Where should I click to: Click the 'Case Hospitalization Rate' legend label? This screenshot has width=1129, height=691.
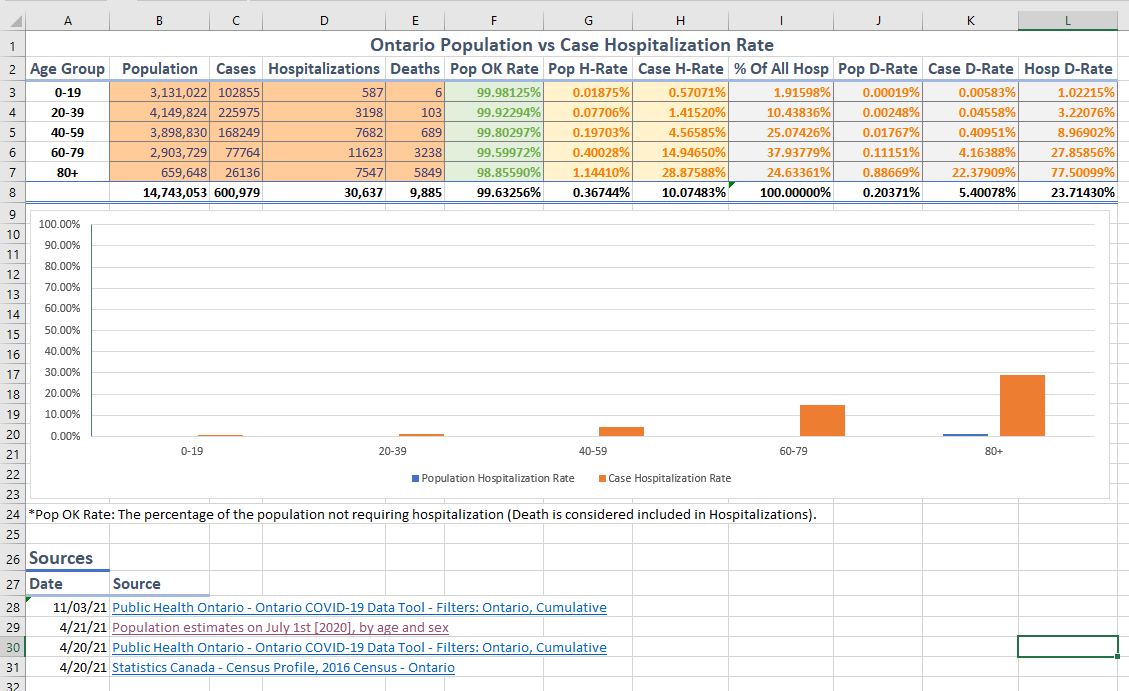pyautogui.click(x=670, y=479)
